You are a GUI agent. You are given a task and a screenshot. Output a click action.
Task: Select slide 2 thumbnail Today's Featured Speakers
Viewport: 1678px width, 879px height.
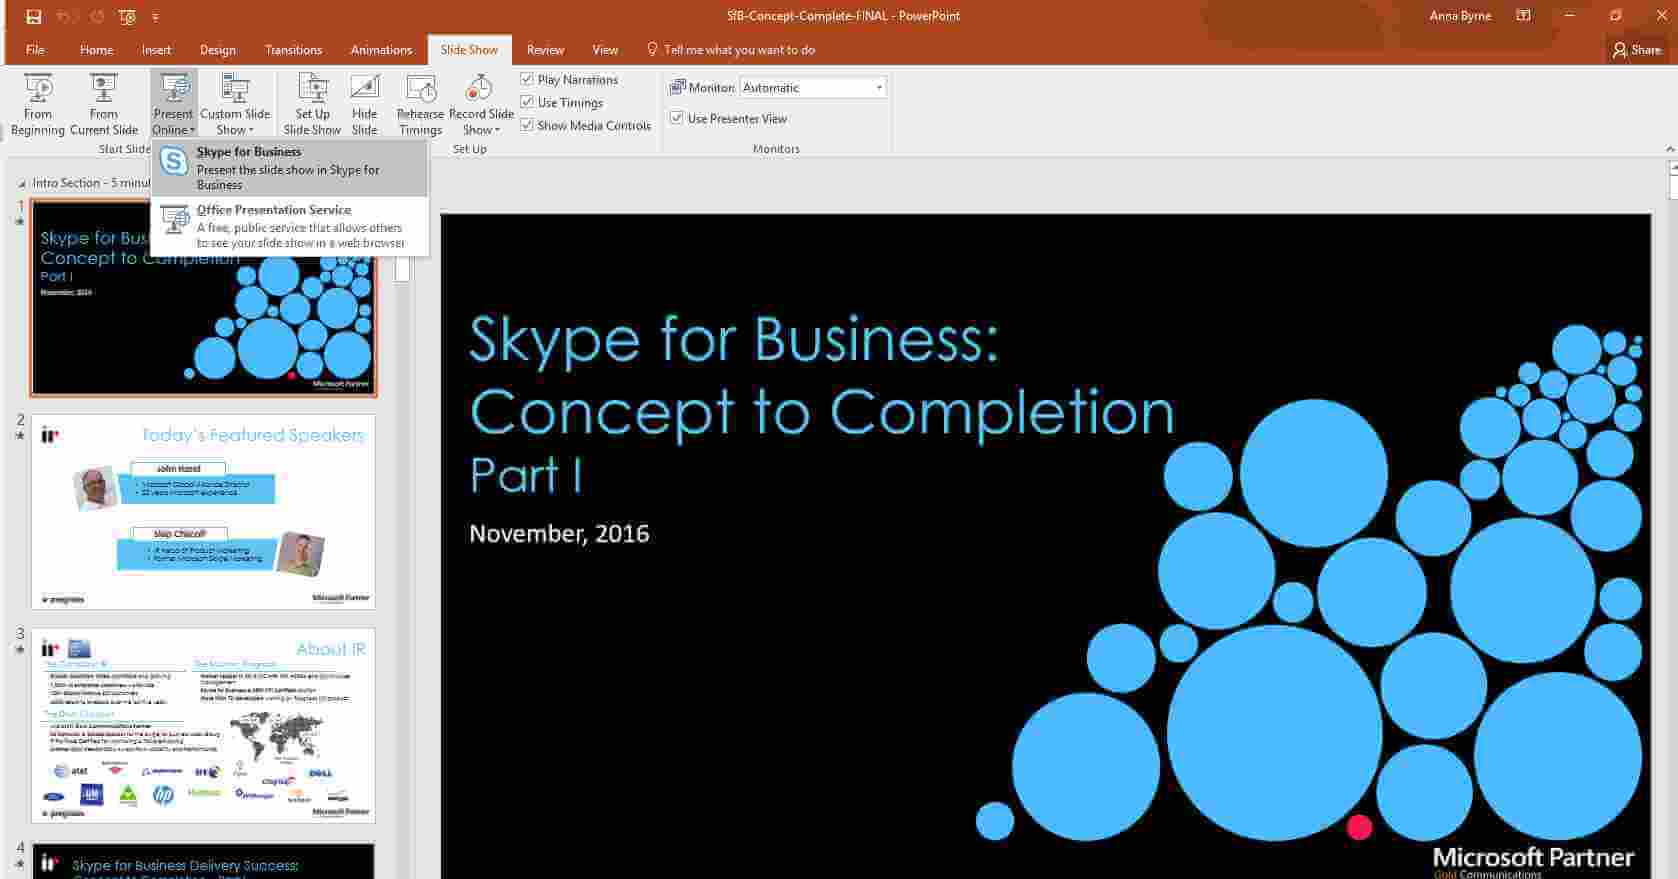203,512
